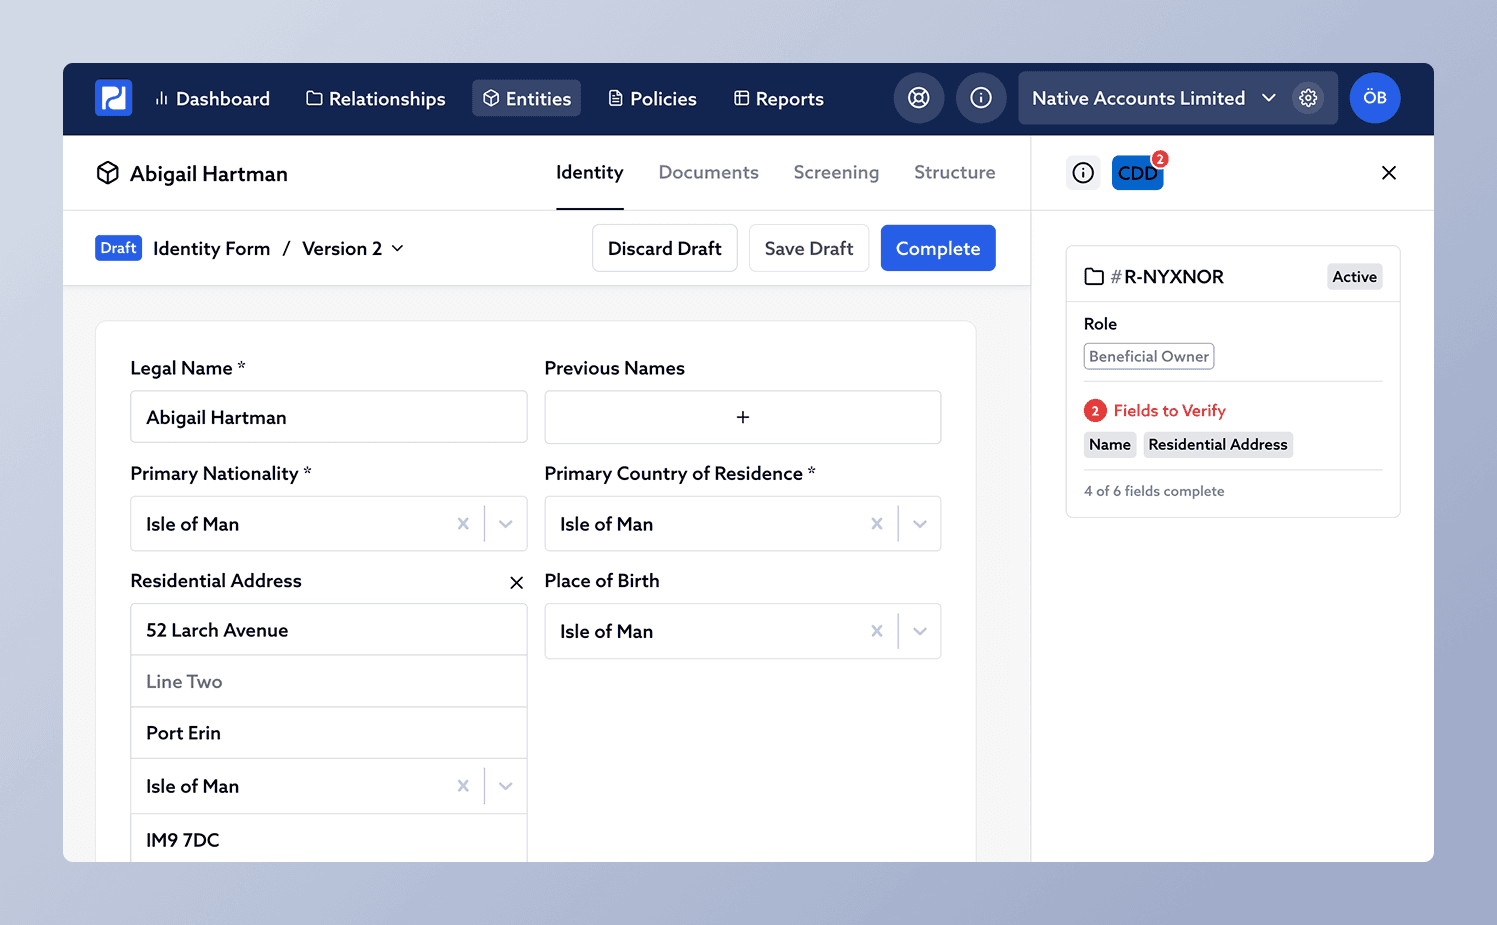Clear the Primary Nationality selection

(x=463, y=524)
